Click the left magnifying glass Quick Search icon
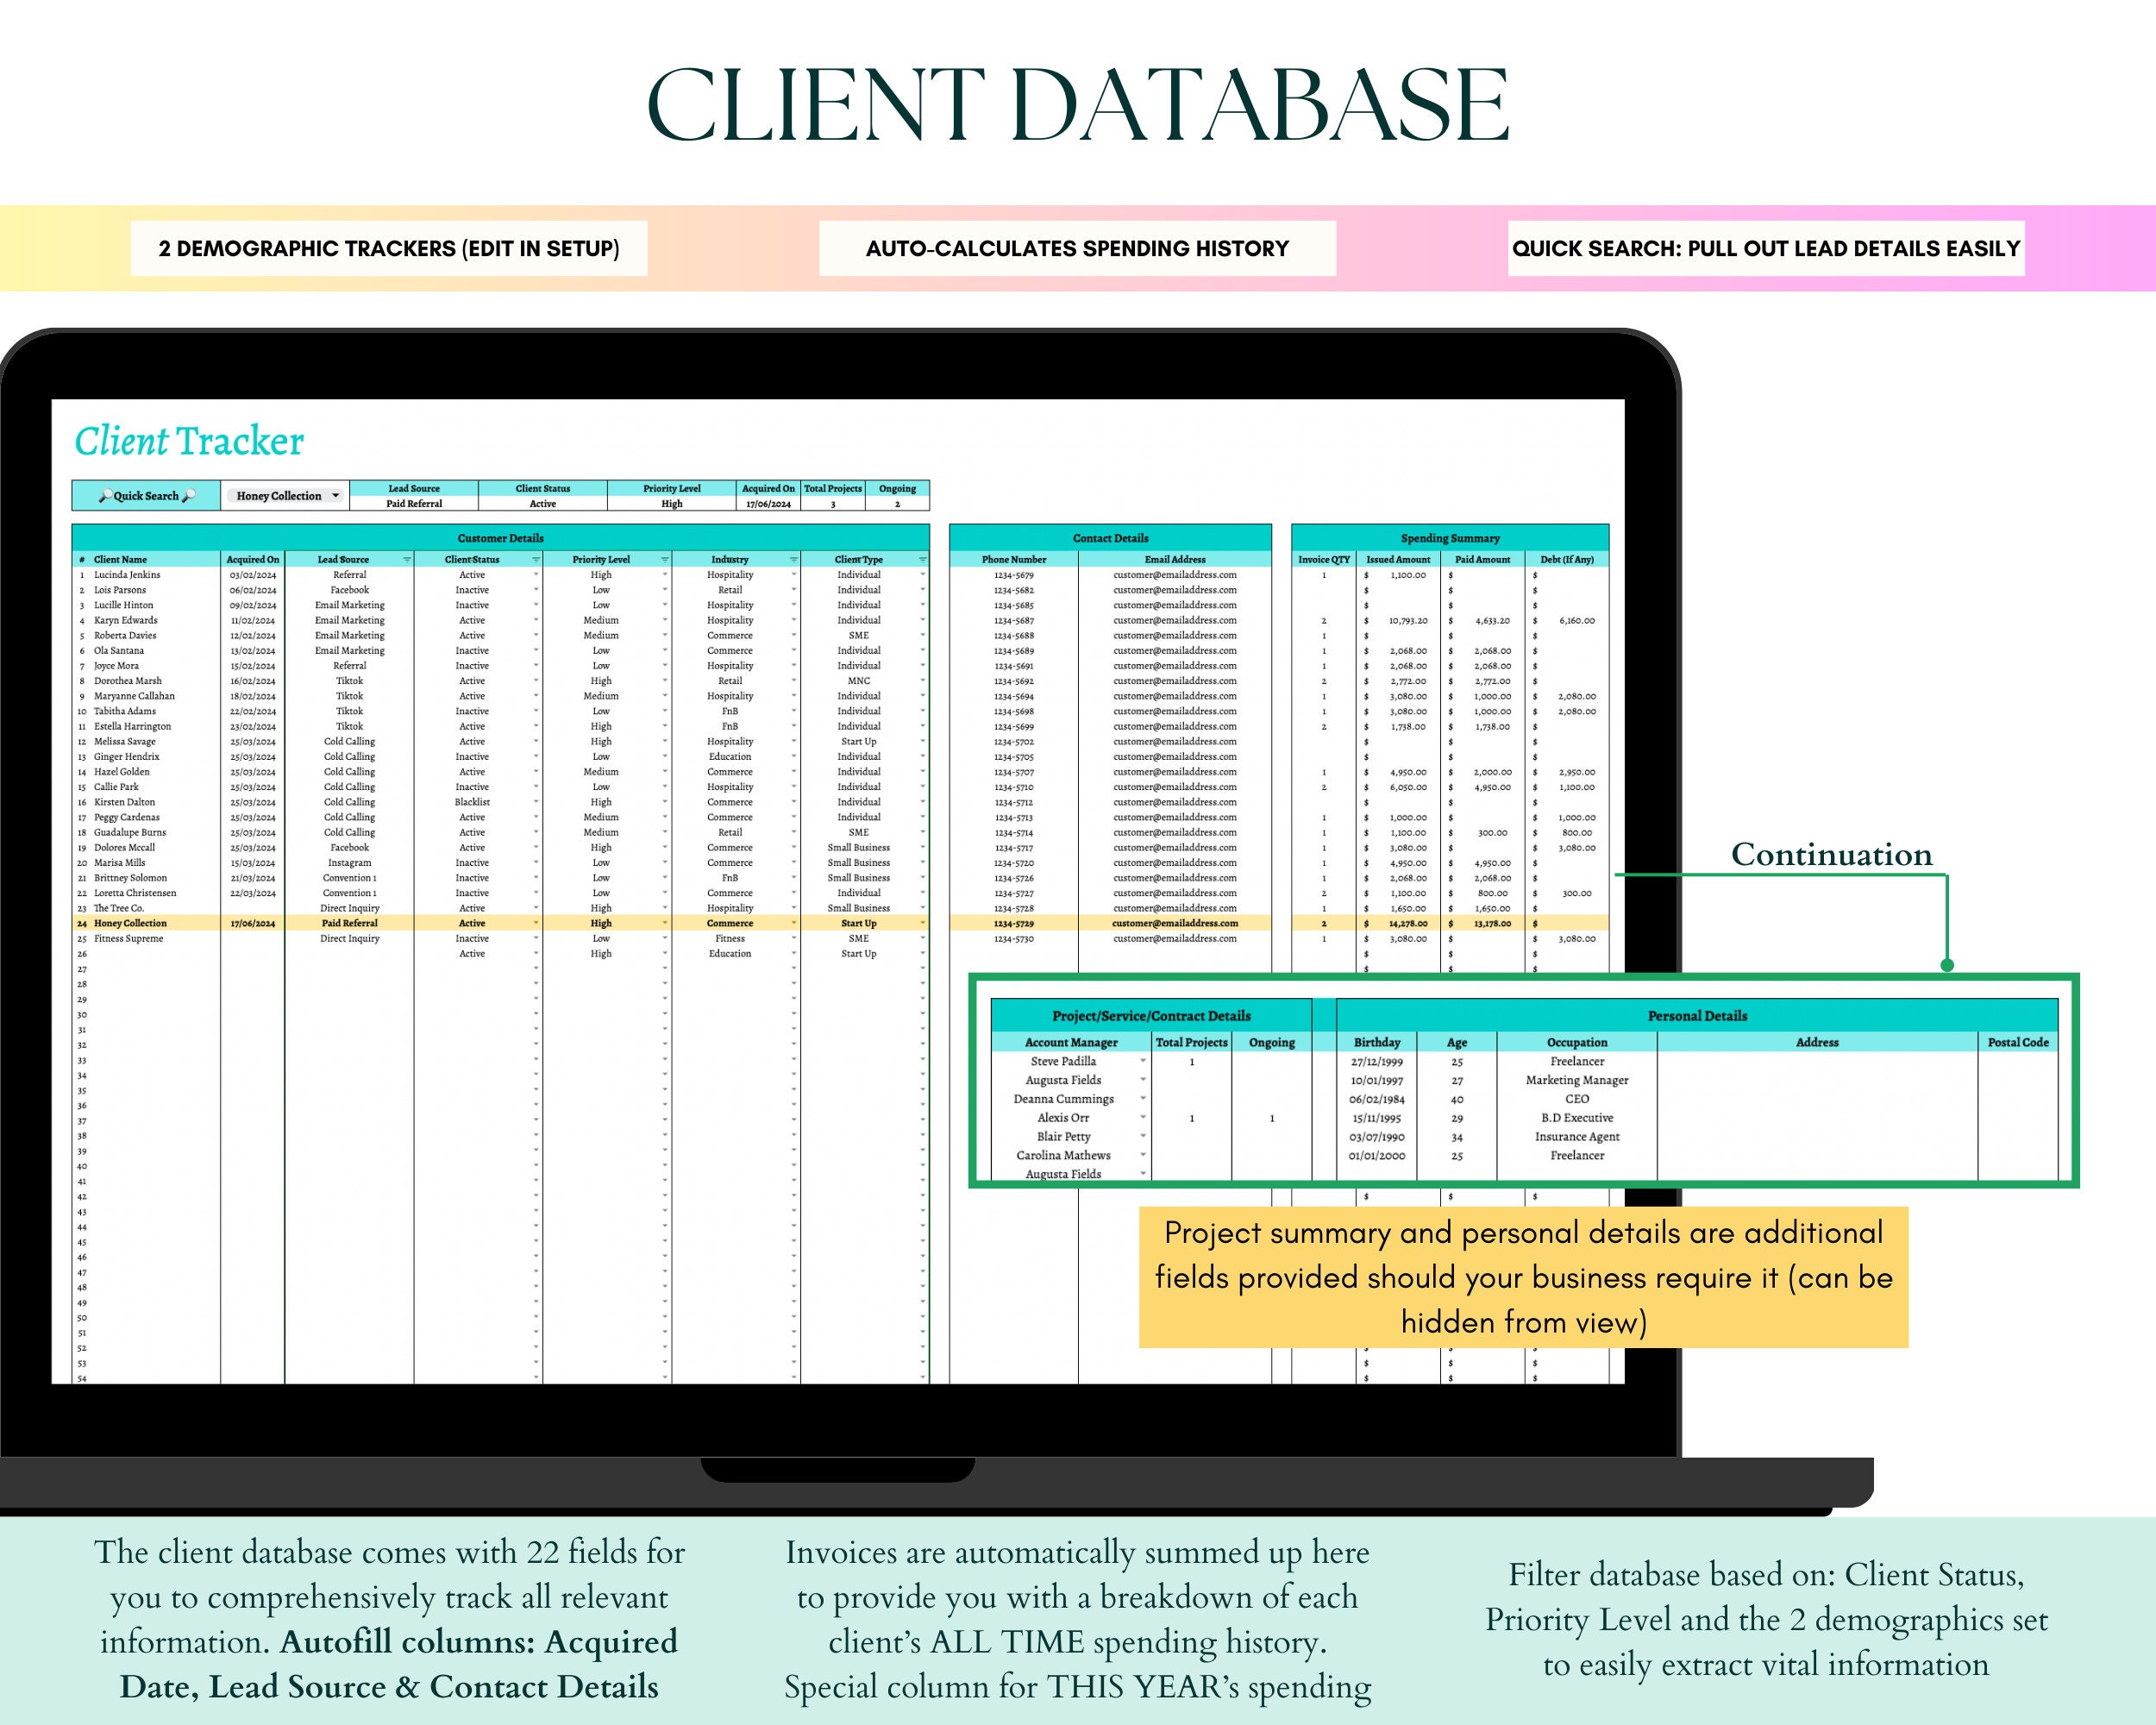 pos(108,494)
